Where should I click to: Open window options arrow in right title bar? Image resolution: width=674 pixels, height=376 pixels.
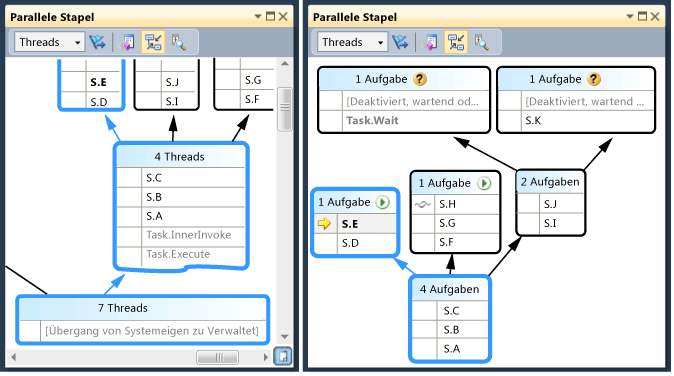630,16
